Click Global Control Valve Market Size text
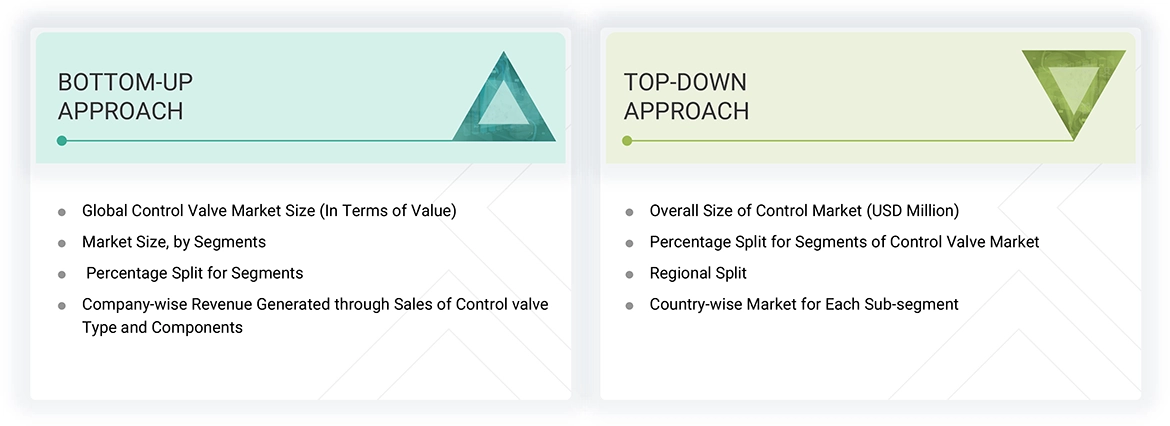This screenshot has width=1170, height=426. tap(269, 211)
